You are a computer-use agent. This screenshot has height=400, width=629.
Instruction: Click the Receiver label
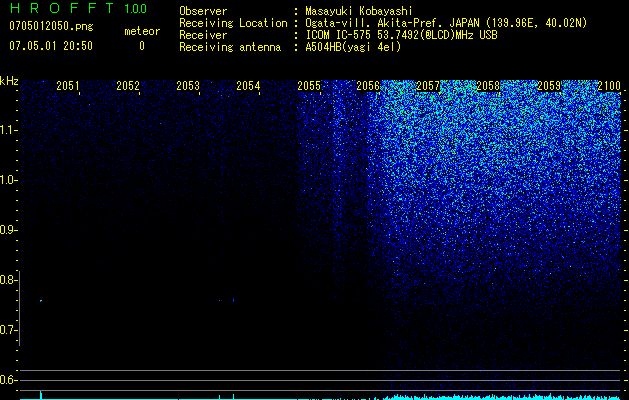203,35
